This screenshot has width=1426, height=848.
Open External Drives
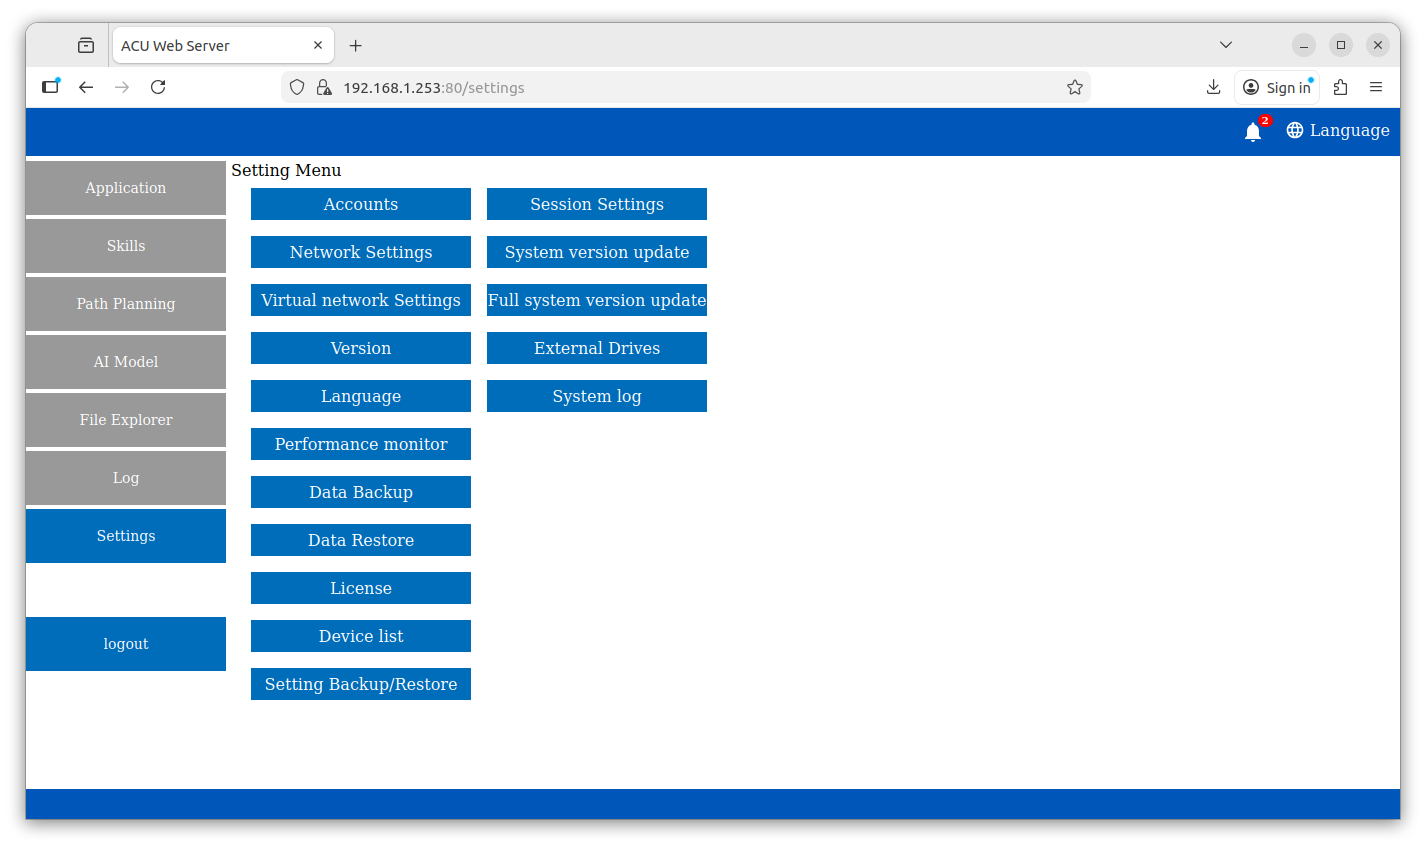coord(597,348)
